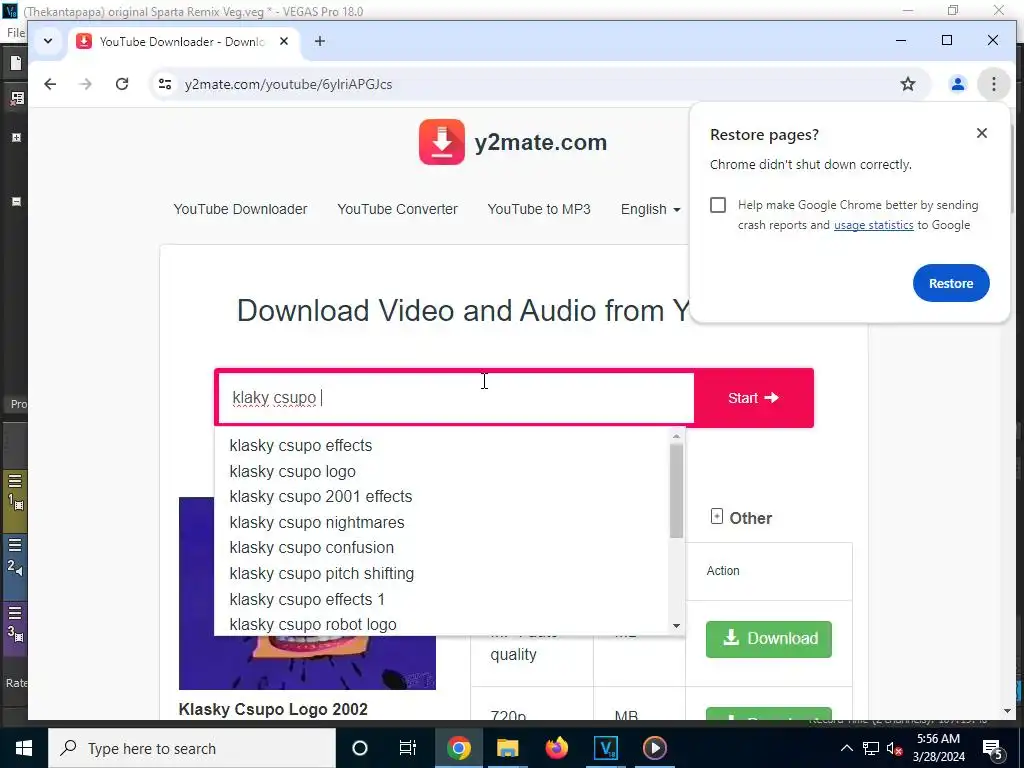Select suggestion klasky csupo nightmares
Viewport: 1024px width, 768px height.
tap(441, 522)
